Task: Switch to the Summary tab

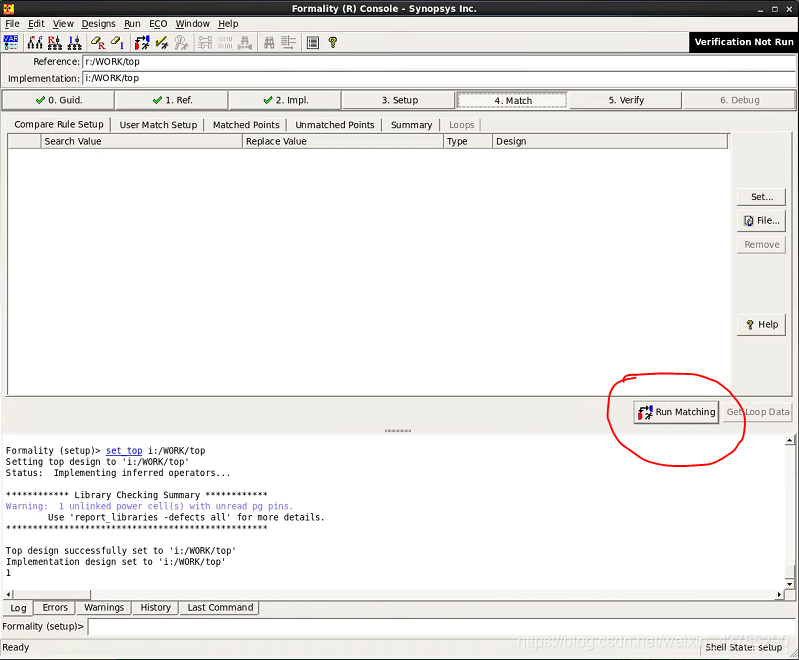Action: click(x=411, y=125)
